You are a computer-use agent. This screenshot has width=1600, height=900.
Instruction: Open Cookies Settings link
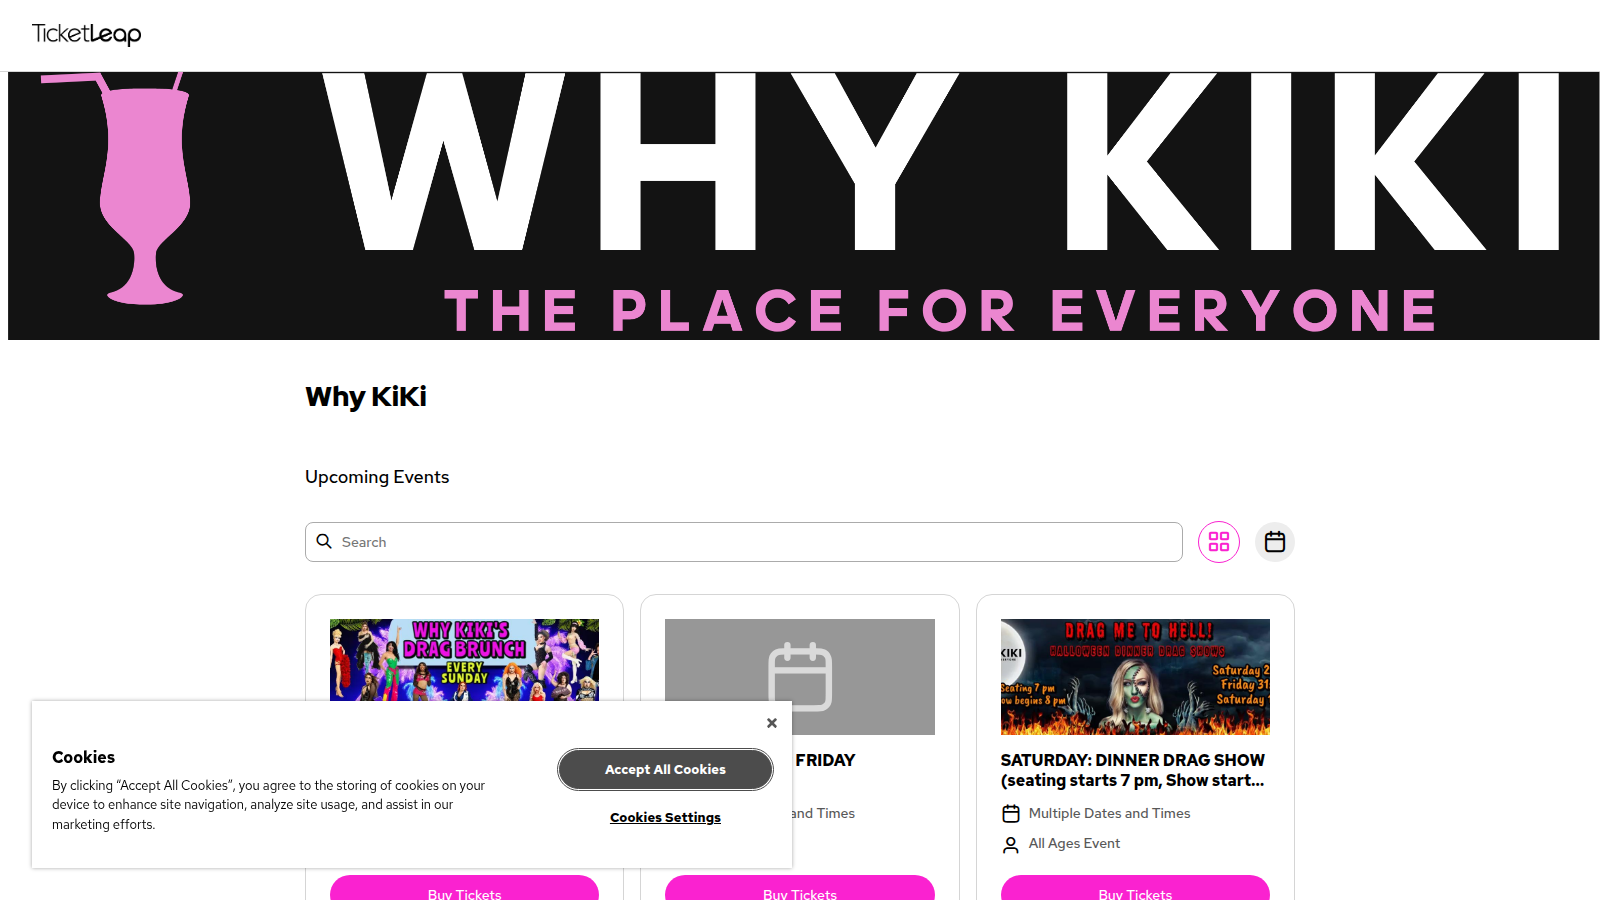coord(665,817)
